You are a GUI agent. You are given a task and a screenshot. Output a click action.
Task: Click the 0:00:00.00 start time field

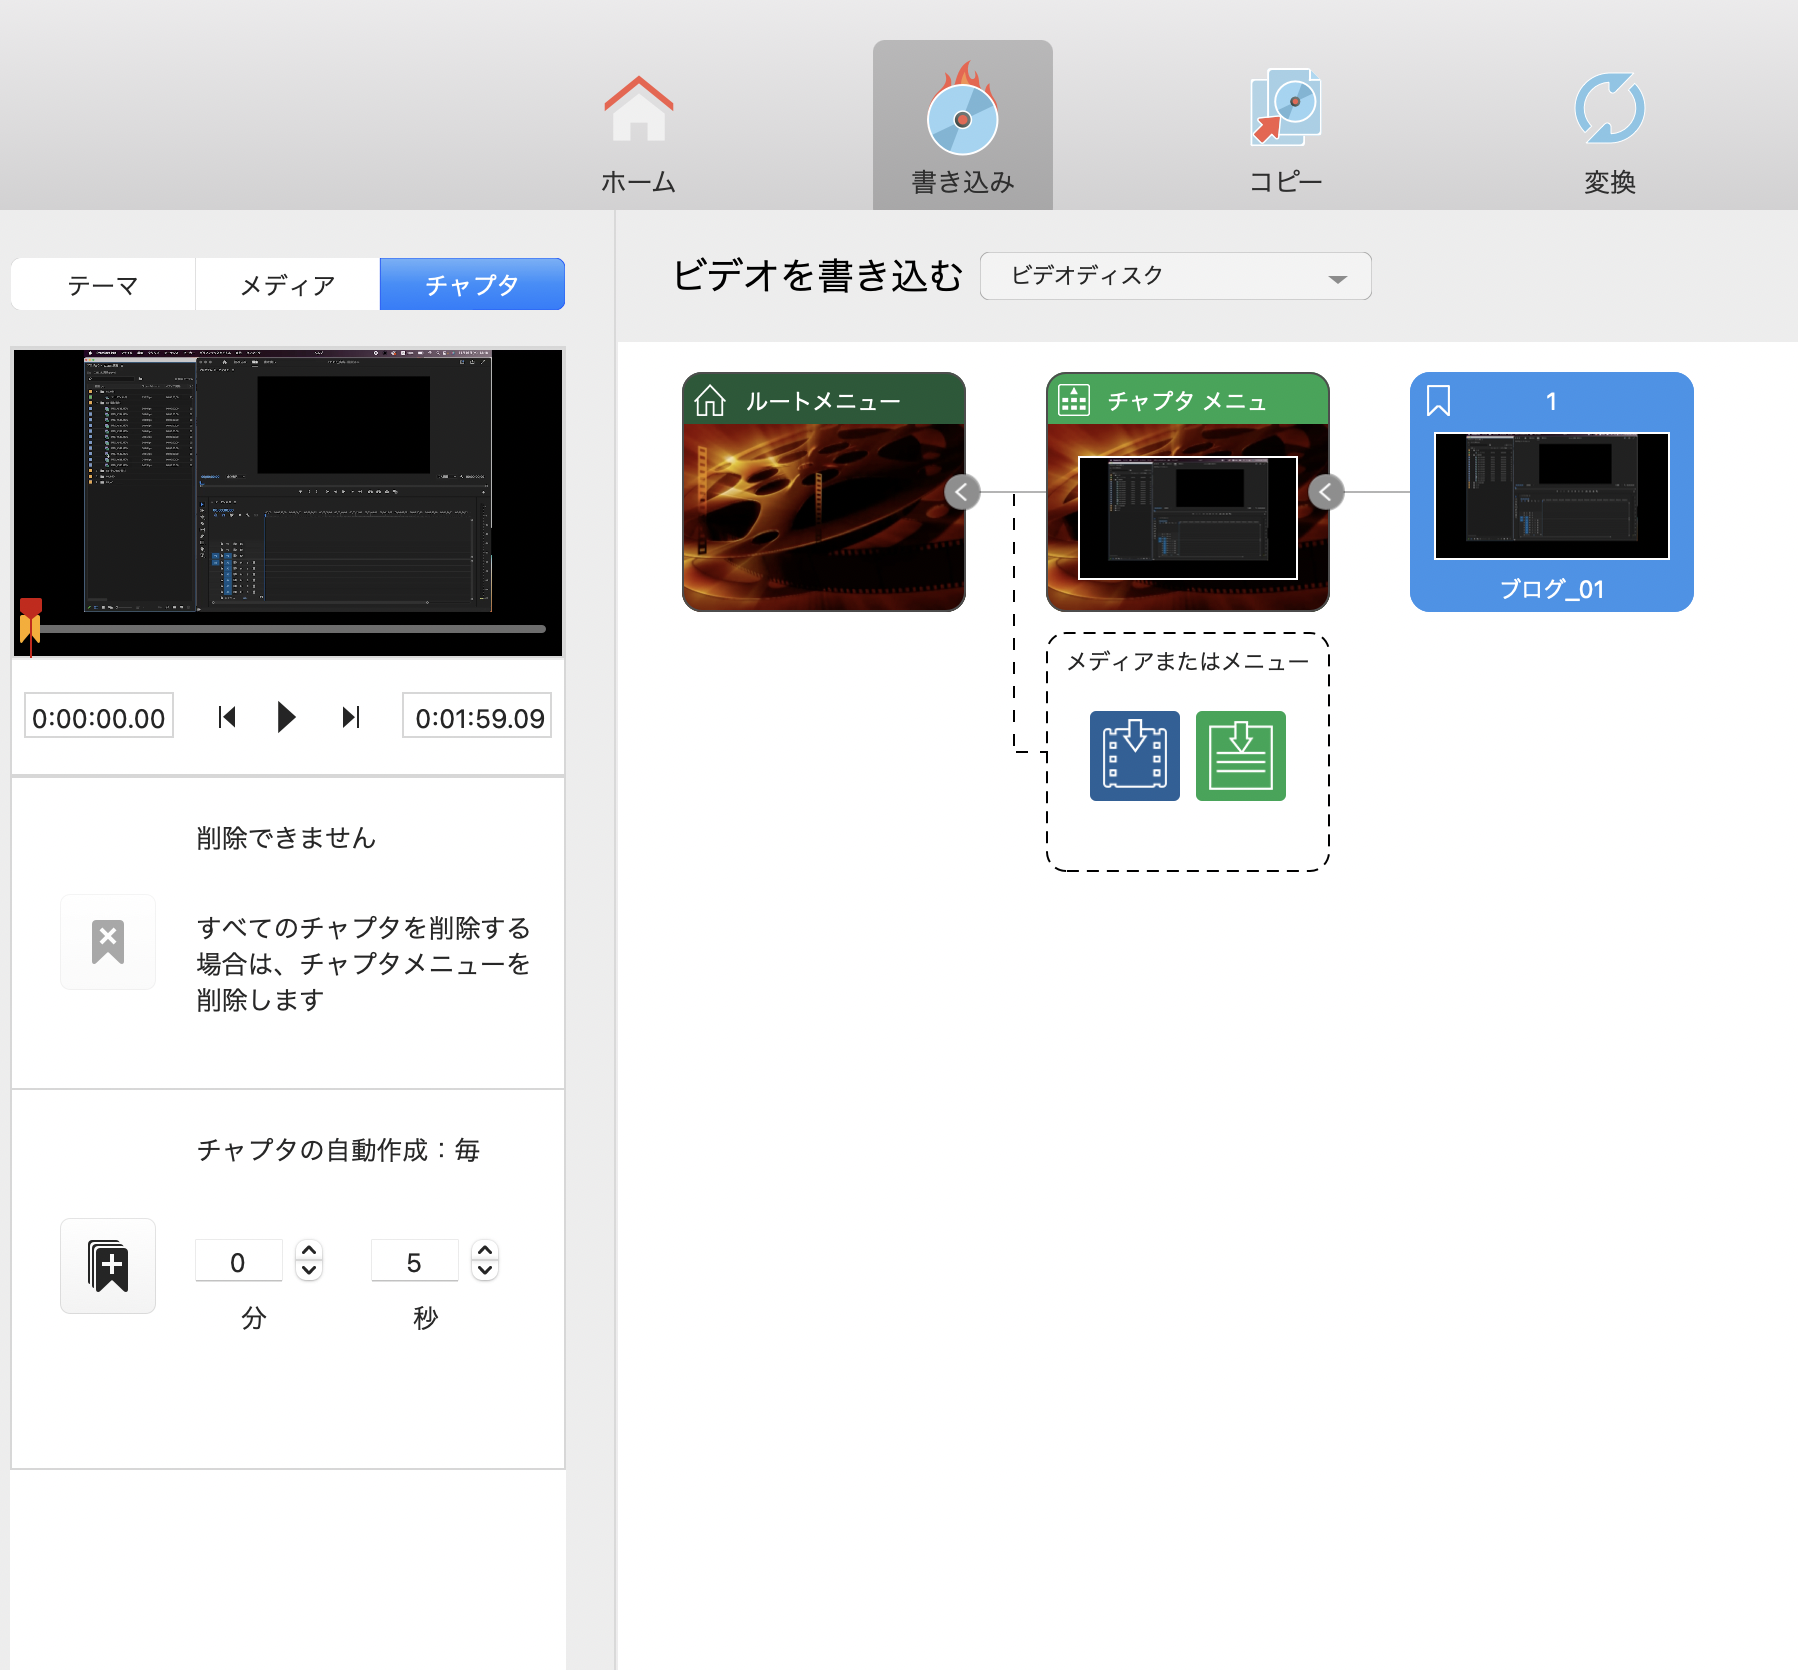point(98,715)
